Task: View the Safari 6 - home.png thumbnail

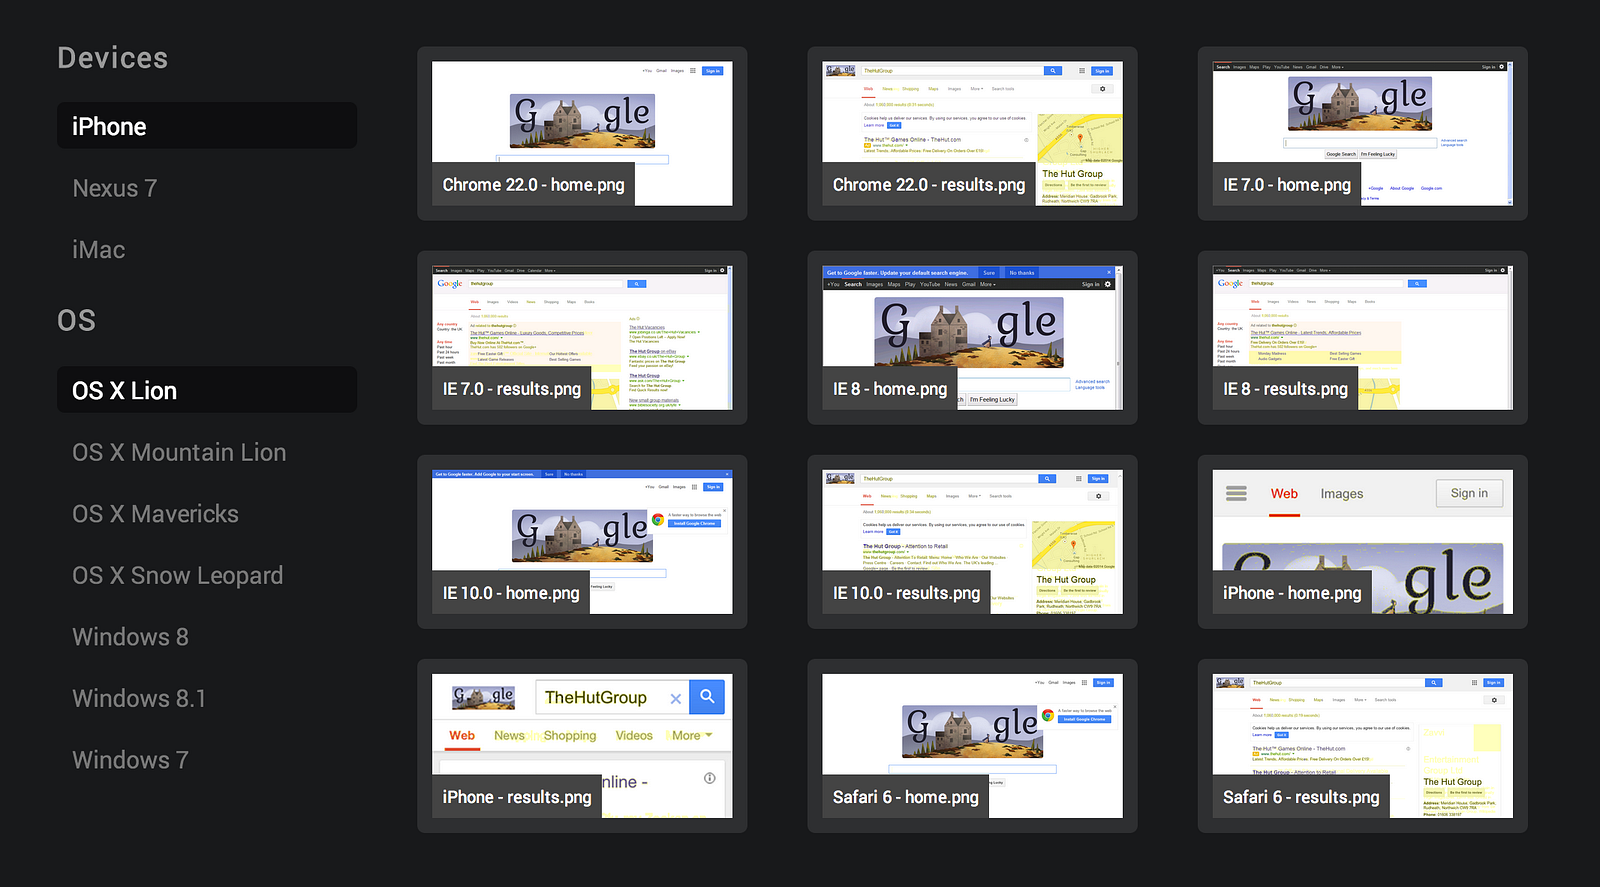Action: click(x=972, y=746)
